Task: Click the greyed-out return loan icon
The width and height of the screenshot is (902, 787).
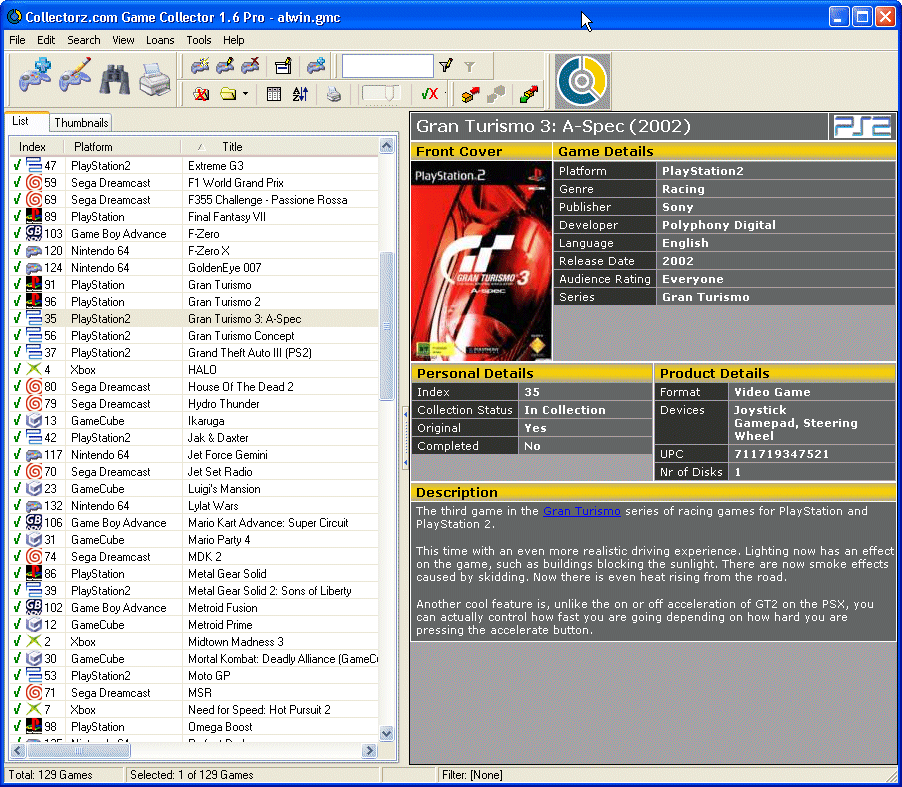Action: coord(496,94)
